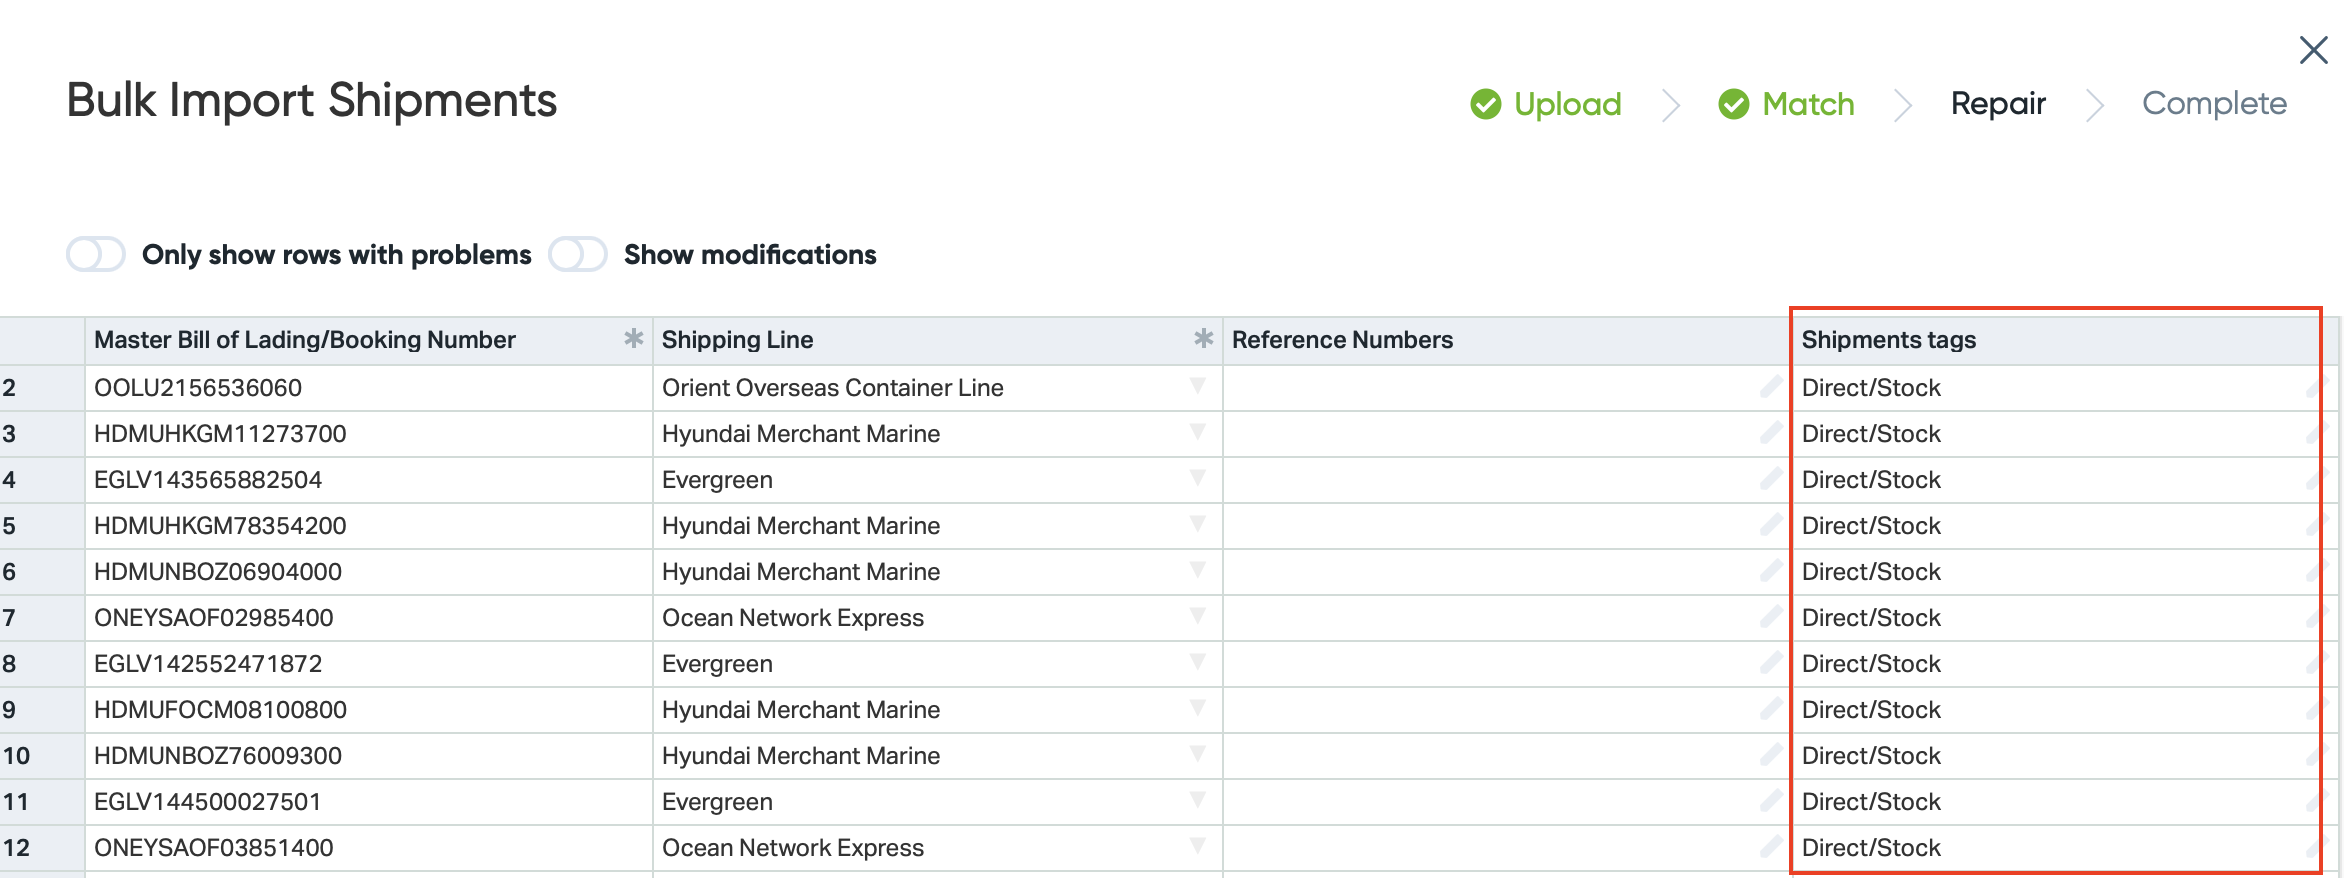Click green checkmark icon beside Upload

click(1486, 104)
